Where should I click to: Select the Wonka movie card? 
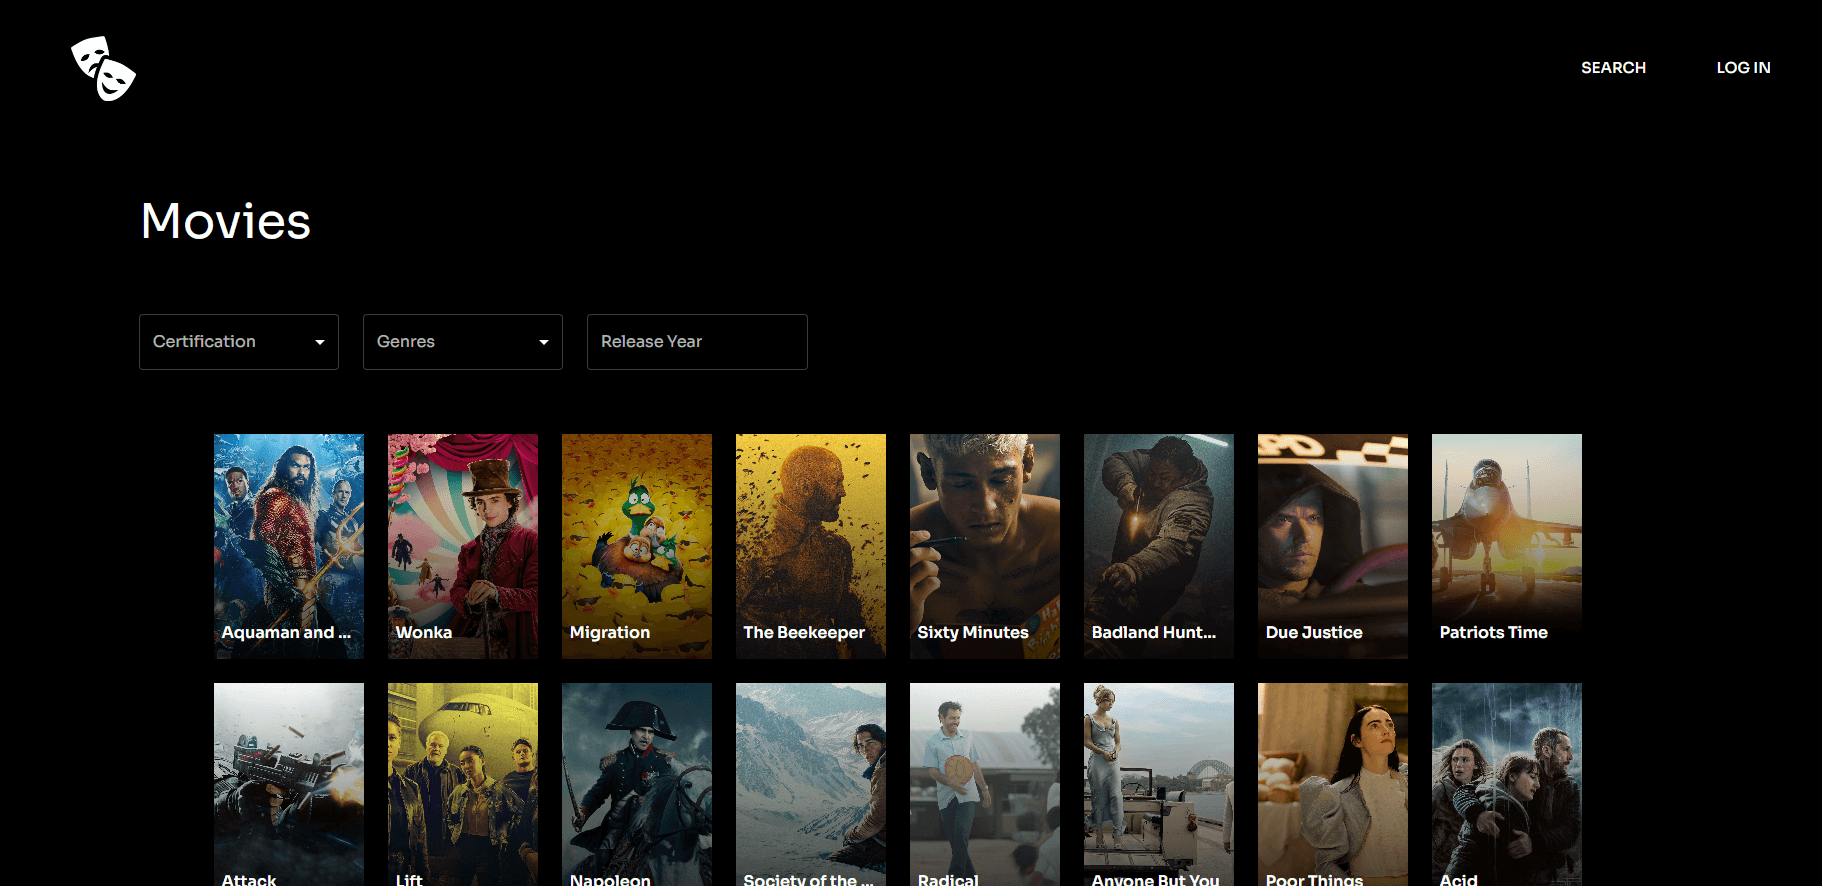(x=463, y=546)
